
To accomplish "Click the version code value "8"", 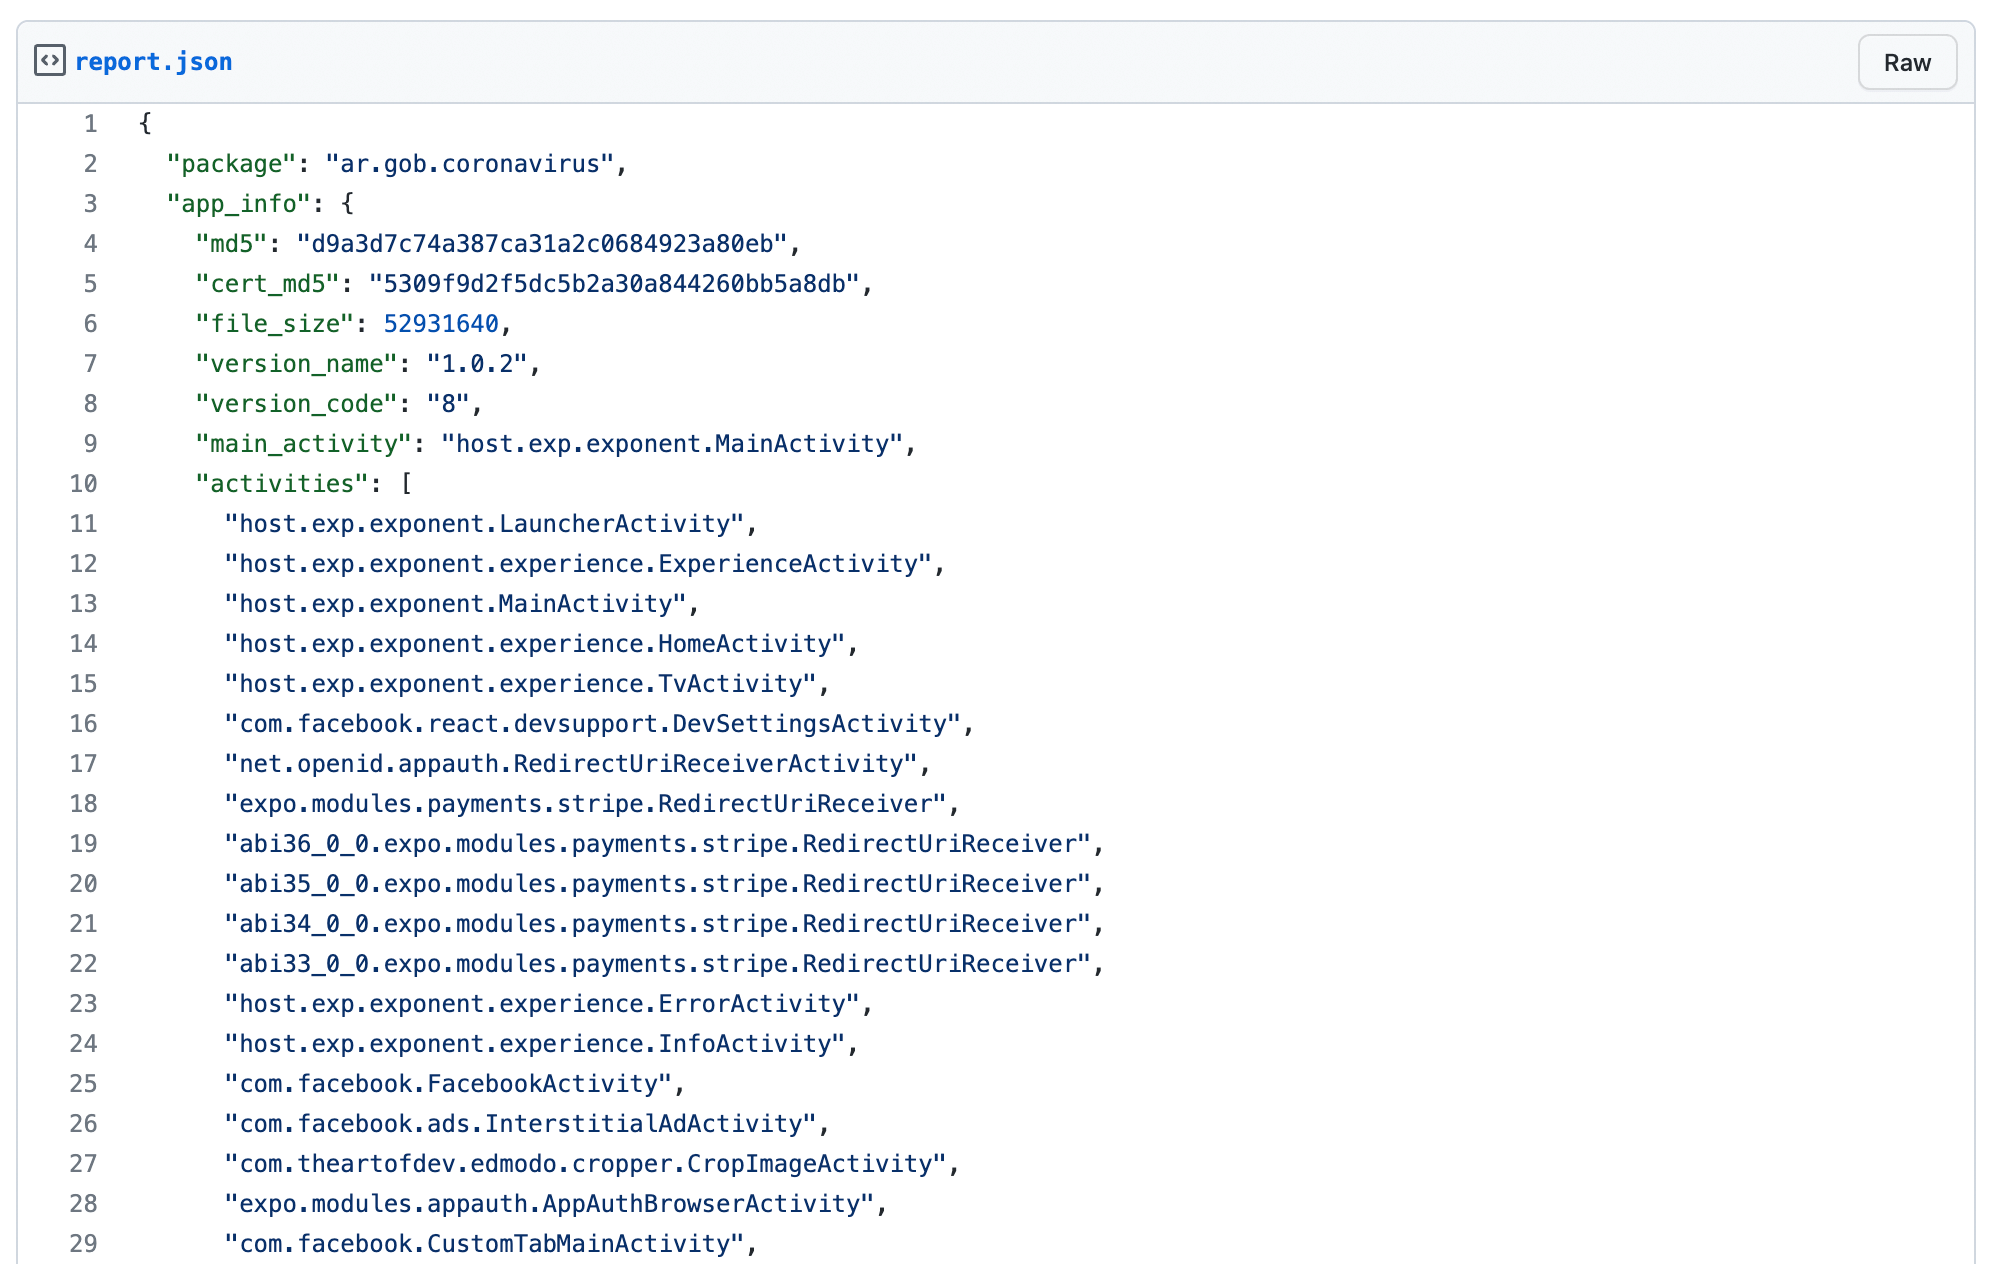I will pyautogui.click(x=448, y=404).
